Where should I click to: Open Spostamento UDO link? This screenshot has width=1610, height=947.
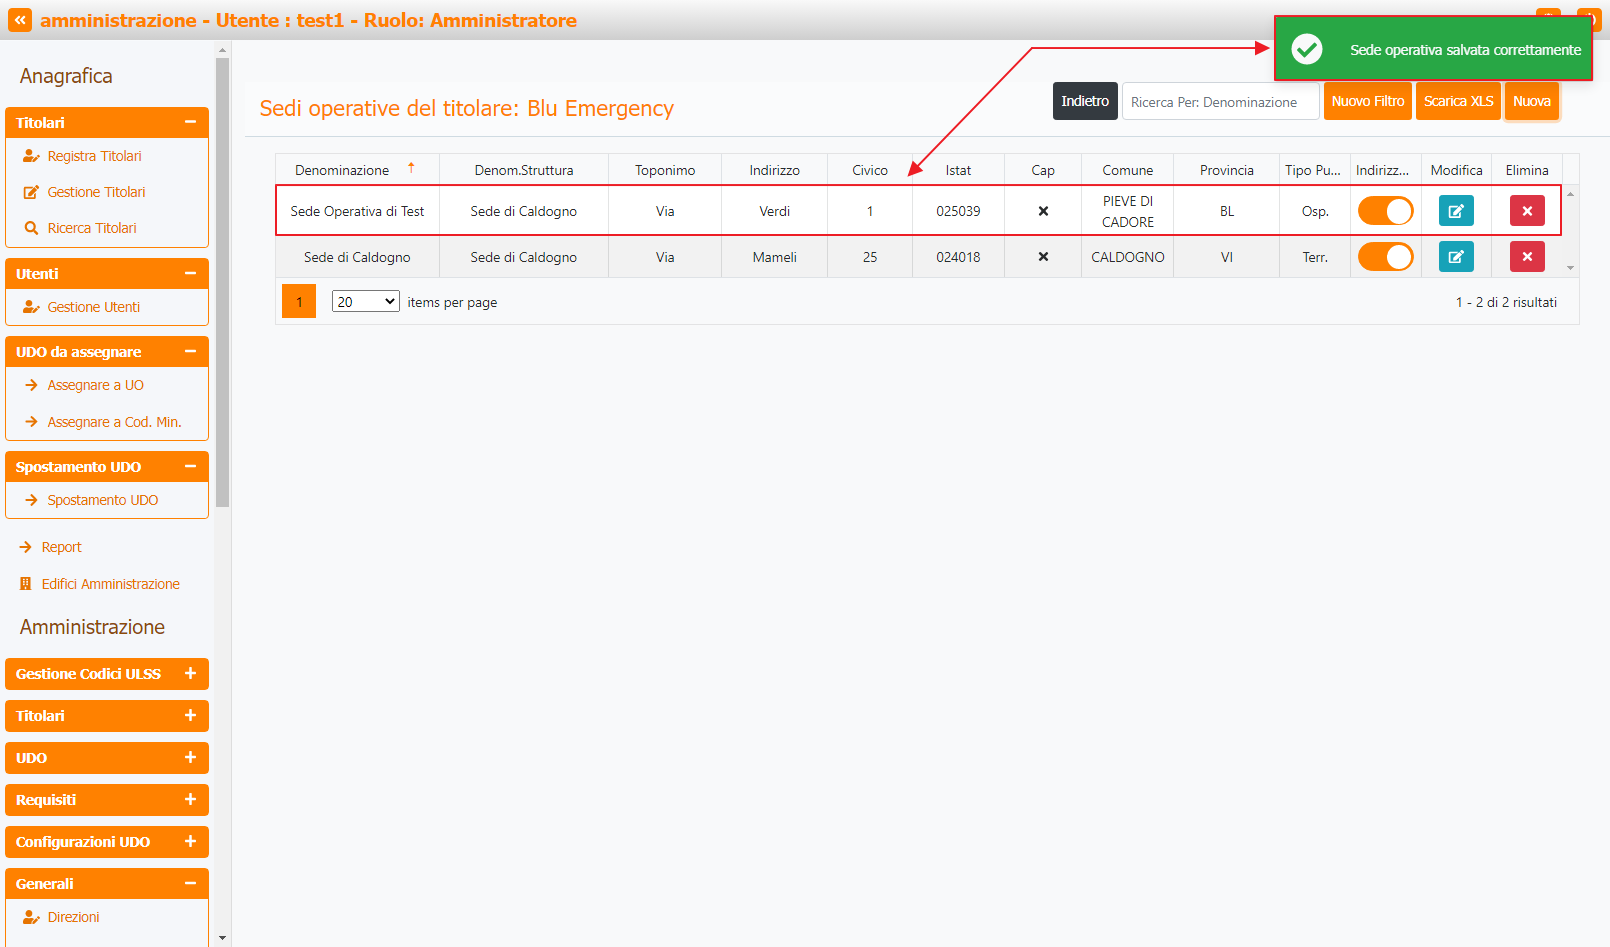pyautogui.click(x=102, y=500)
